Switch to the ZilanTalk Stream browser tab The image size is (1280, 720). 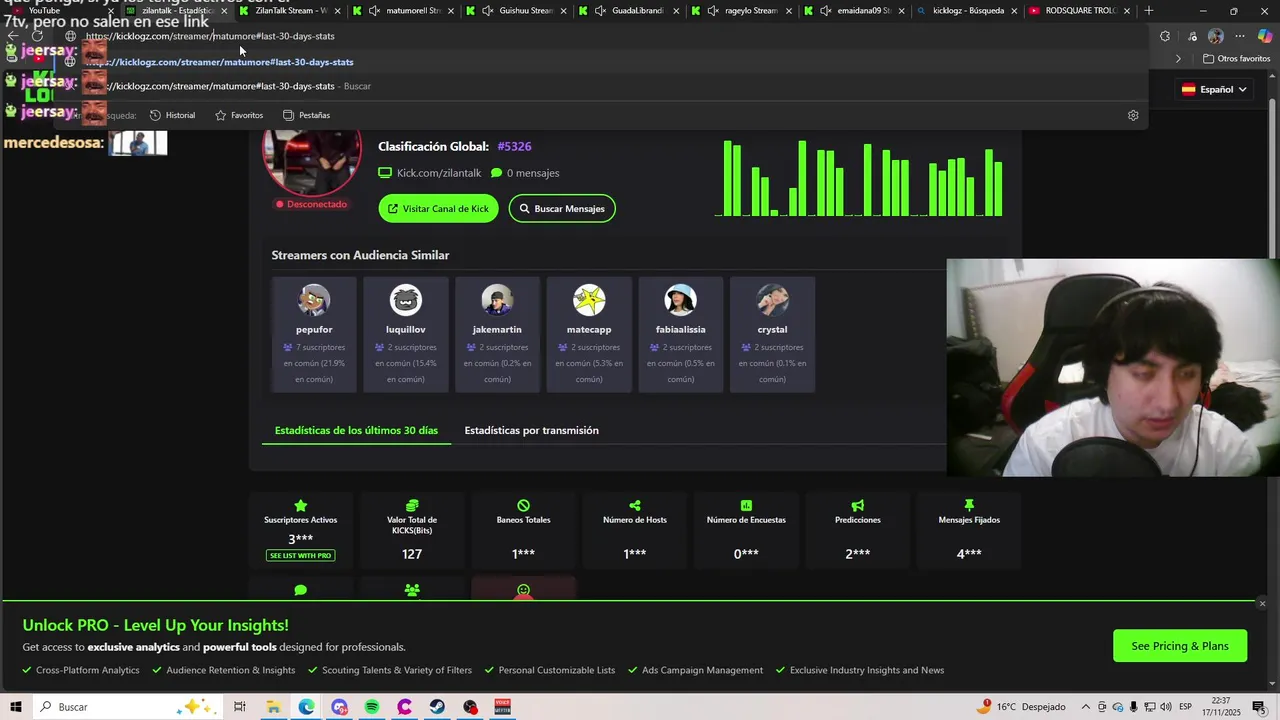pyautogui.click(x=291, y=11)
